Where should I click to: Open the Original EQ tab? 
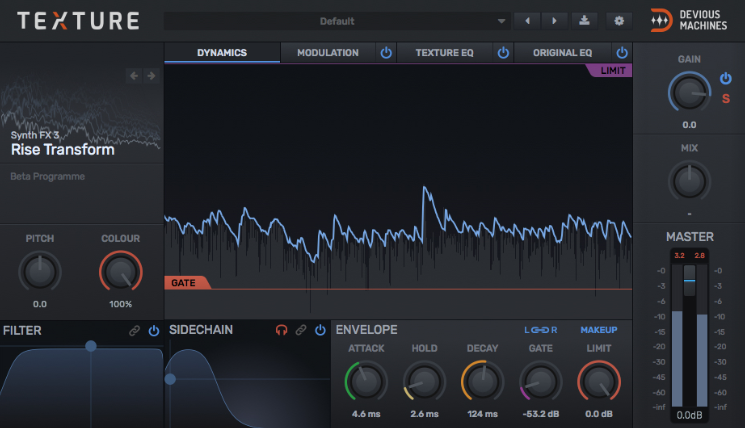pyautogui.click(x=562, y=53)
